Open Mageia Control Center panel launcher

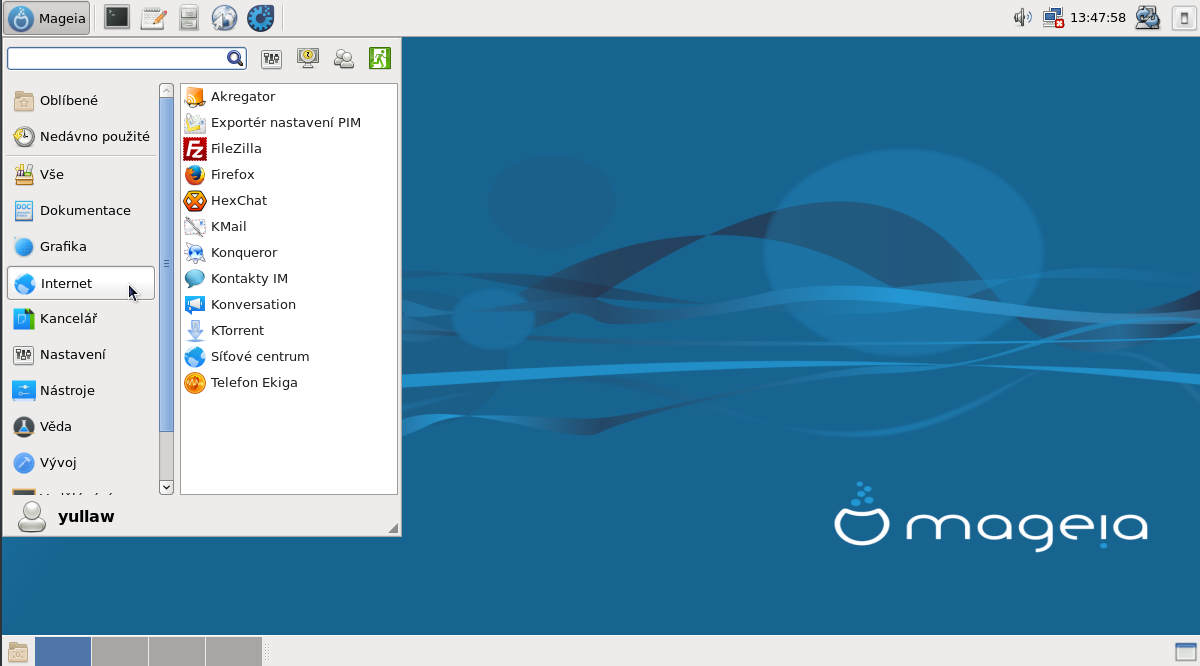[260, 17]
